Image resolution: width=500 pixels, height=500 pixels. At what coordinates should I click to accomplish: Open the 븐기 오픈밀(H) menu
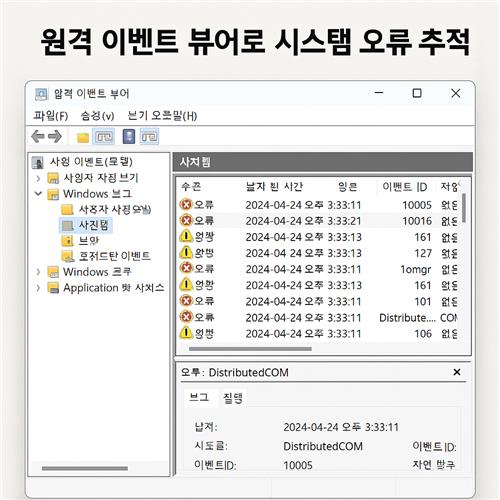162,116
